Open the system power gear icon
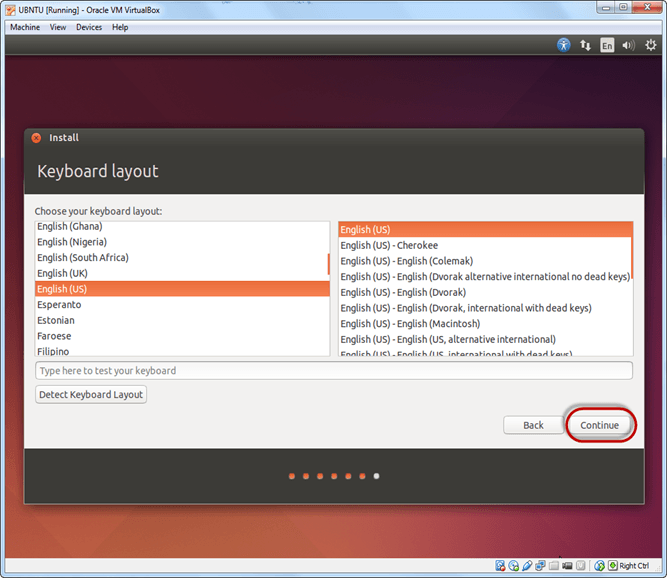The image size is (667, 578). pyautogui.click(x=651, y=45)
